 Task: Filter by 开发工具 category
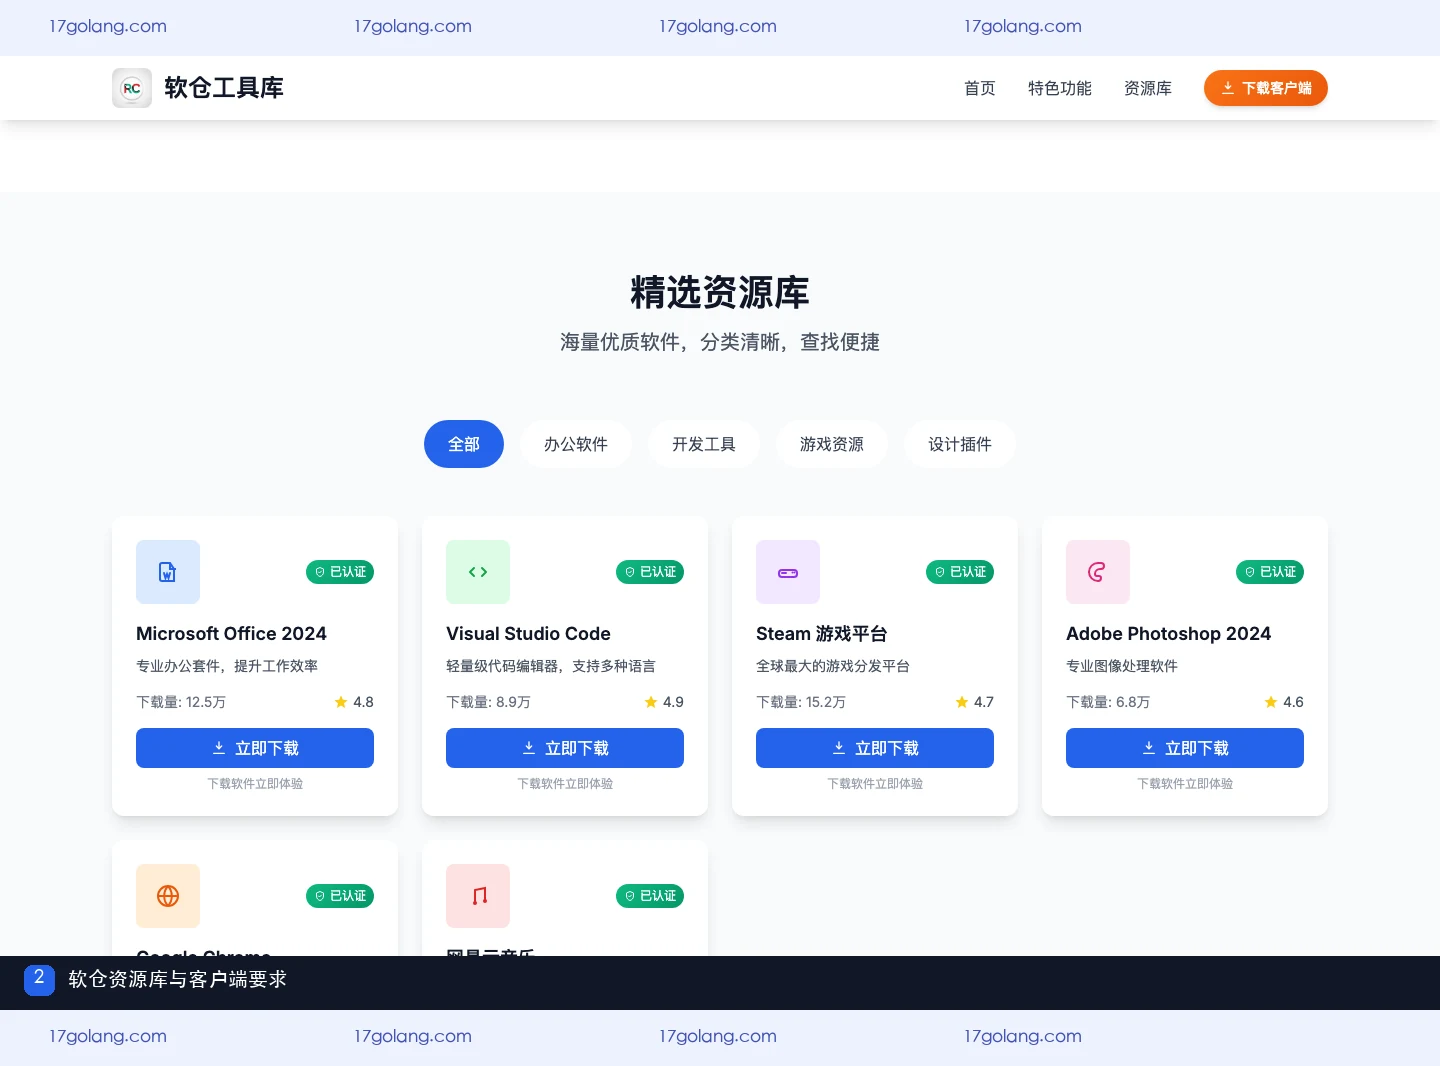click(704, 444)
